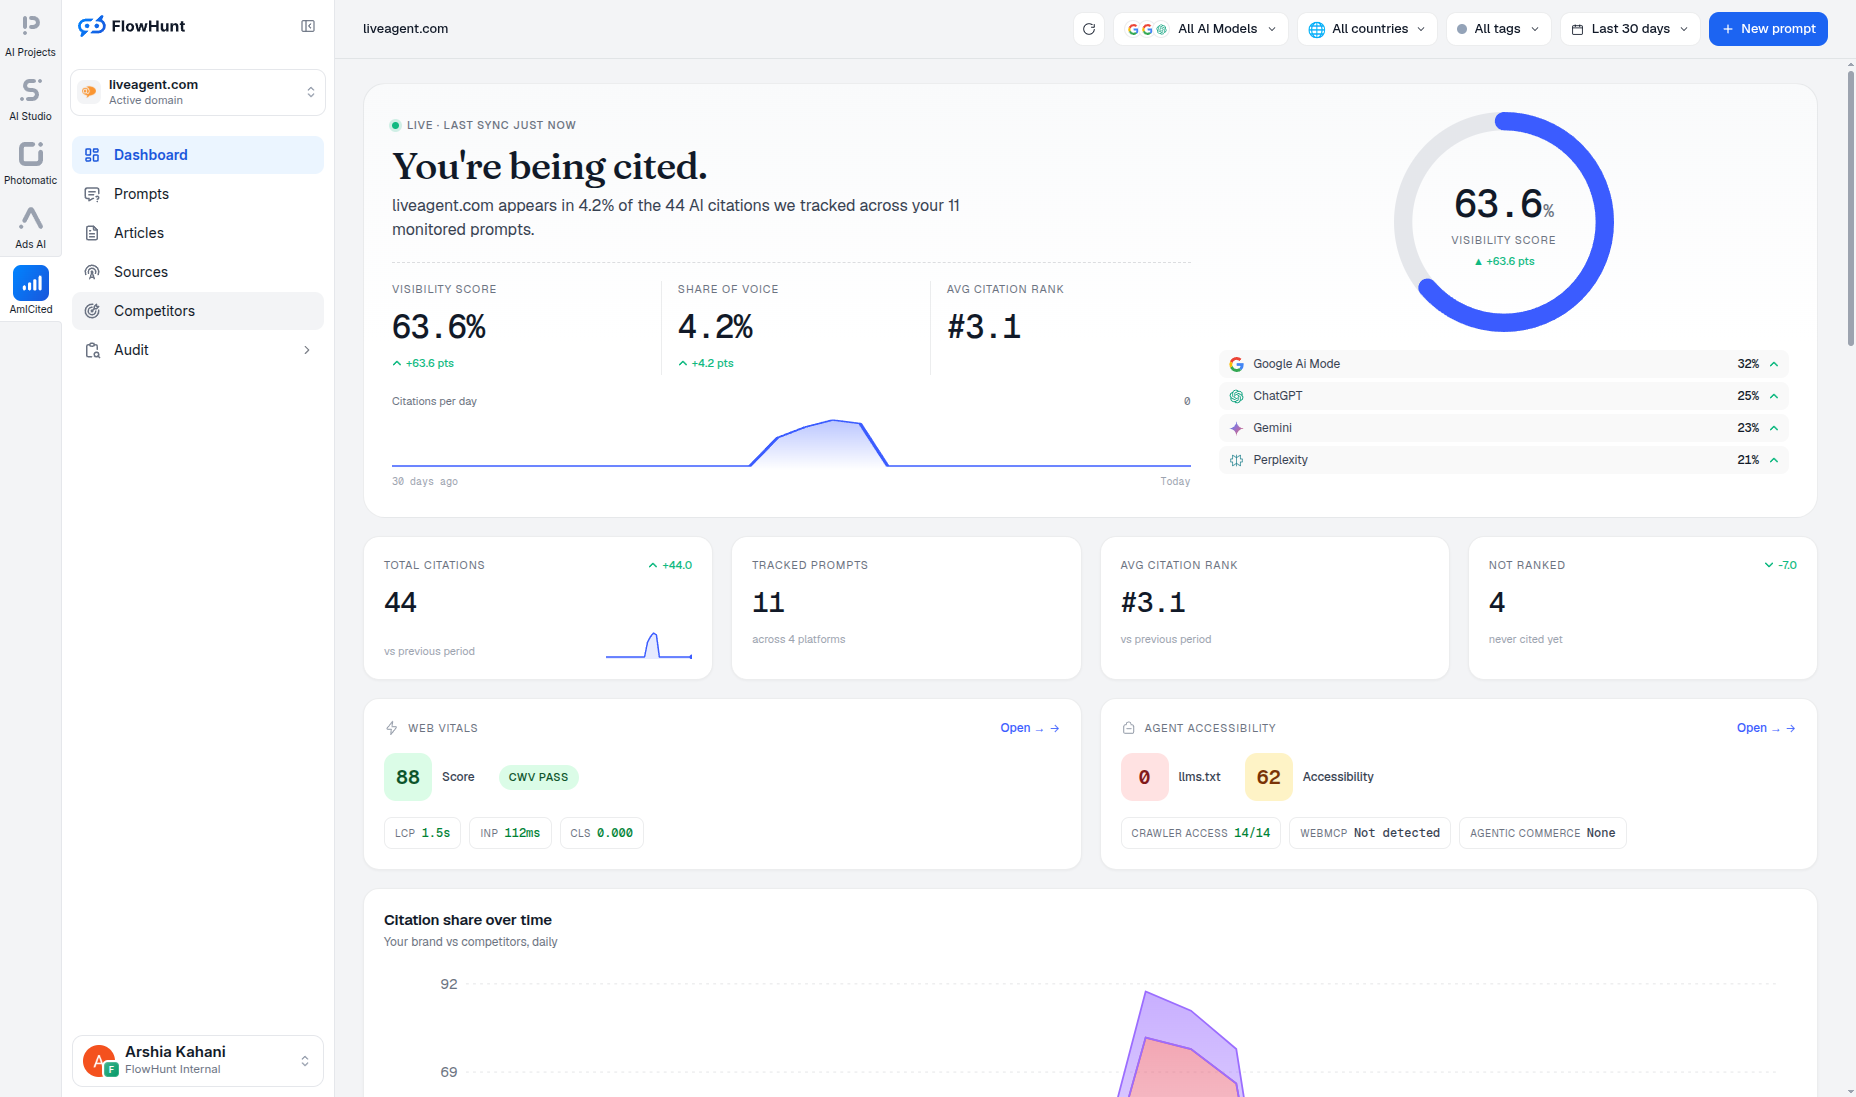Click the New prompt button
This screenshot has height=1097, width=1856.
point(1768,29)
